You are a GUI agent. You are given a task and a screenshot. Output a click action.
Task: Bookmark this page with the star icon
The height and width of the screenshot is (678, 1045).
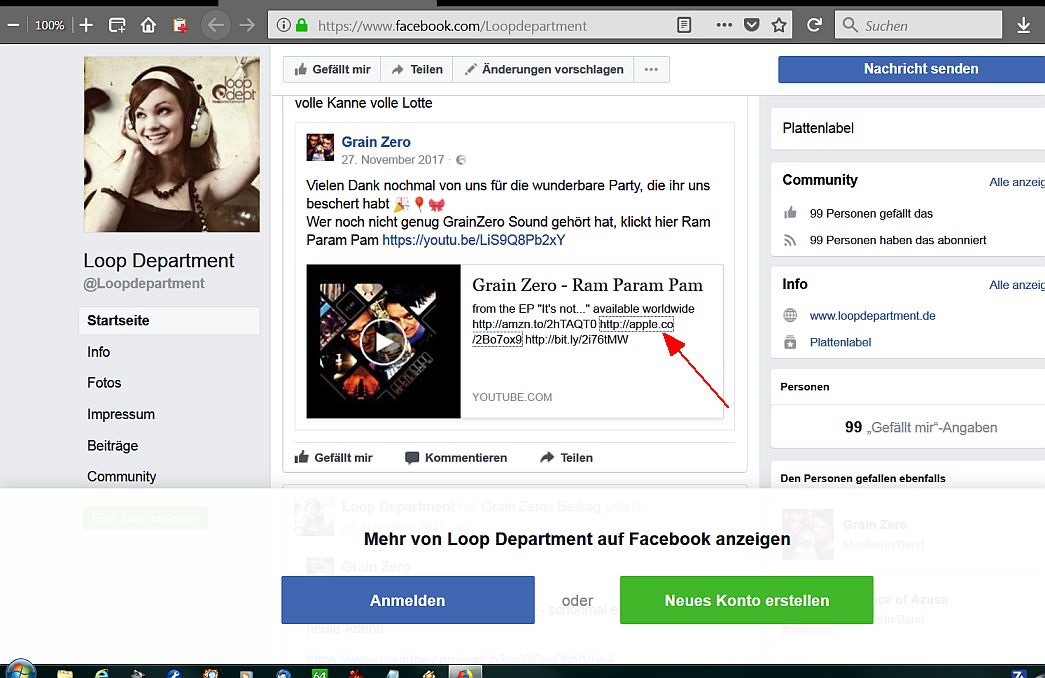click(x=780, y=25)
